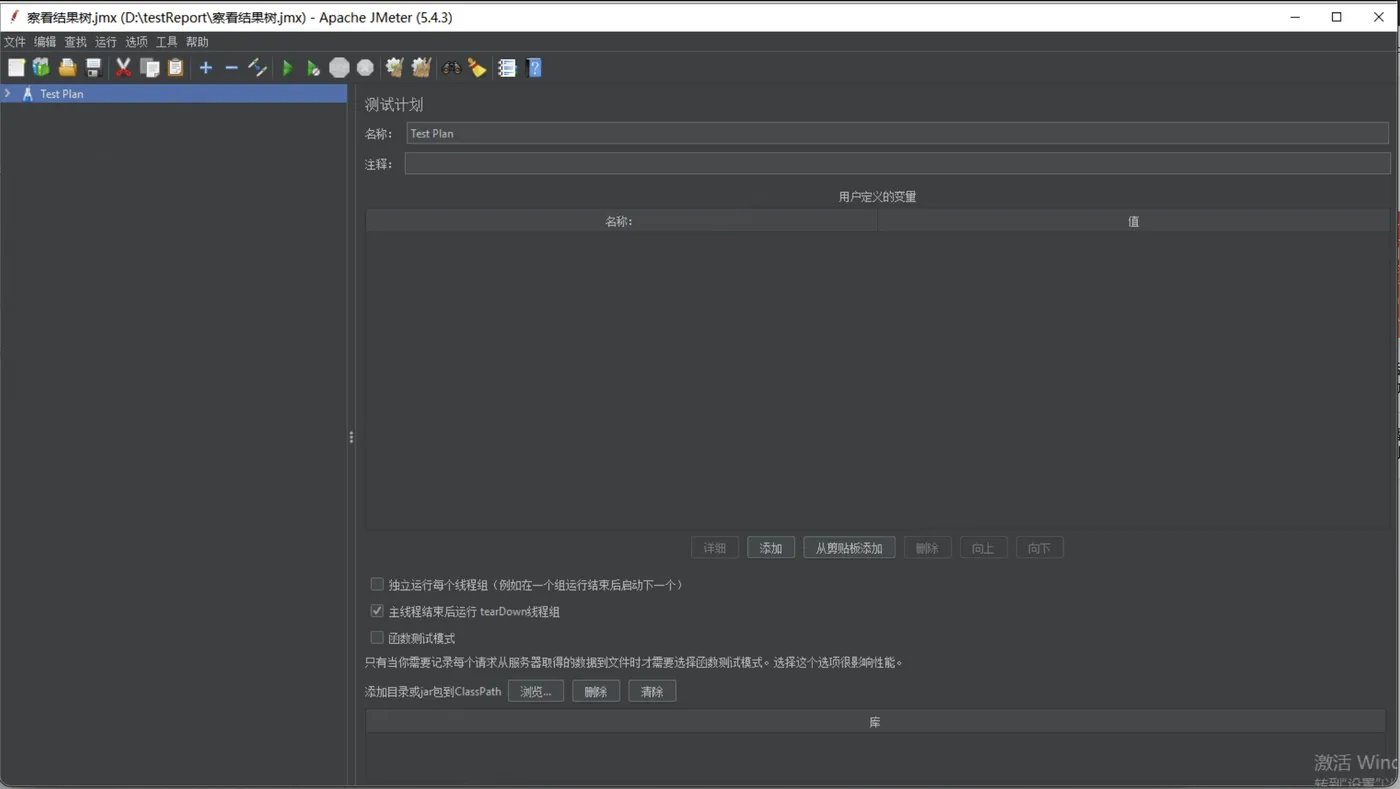Click the 清除 button for ClassPath

tap(652, 691)
